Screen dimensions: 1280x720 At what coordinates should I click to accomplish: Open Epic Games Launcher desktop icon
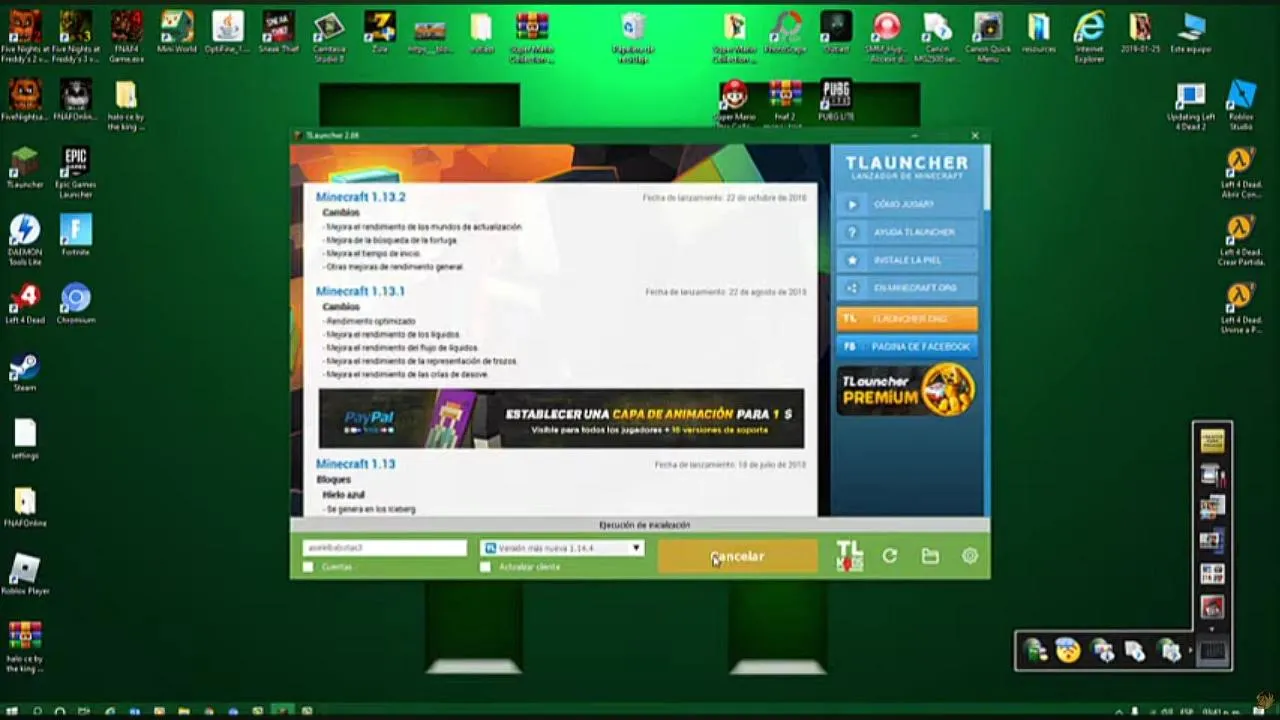click(x=75, y=161)
